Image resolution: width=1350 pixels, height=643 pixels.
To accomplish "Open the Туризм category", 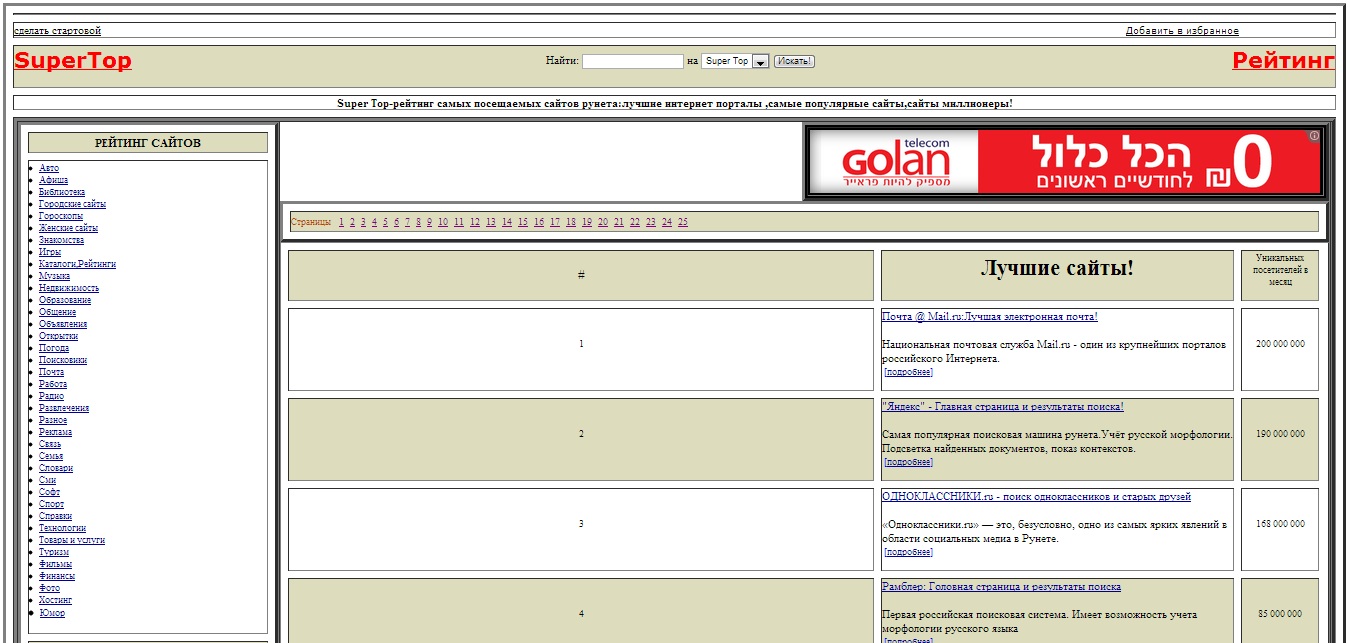I will click(x=54, y=552).
